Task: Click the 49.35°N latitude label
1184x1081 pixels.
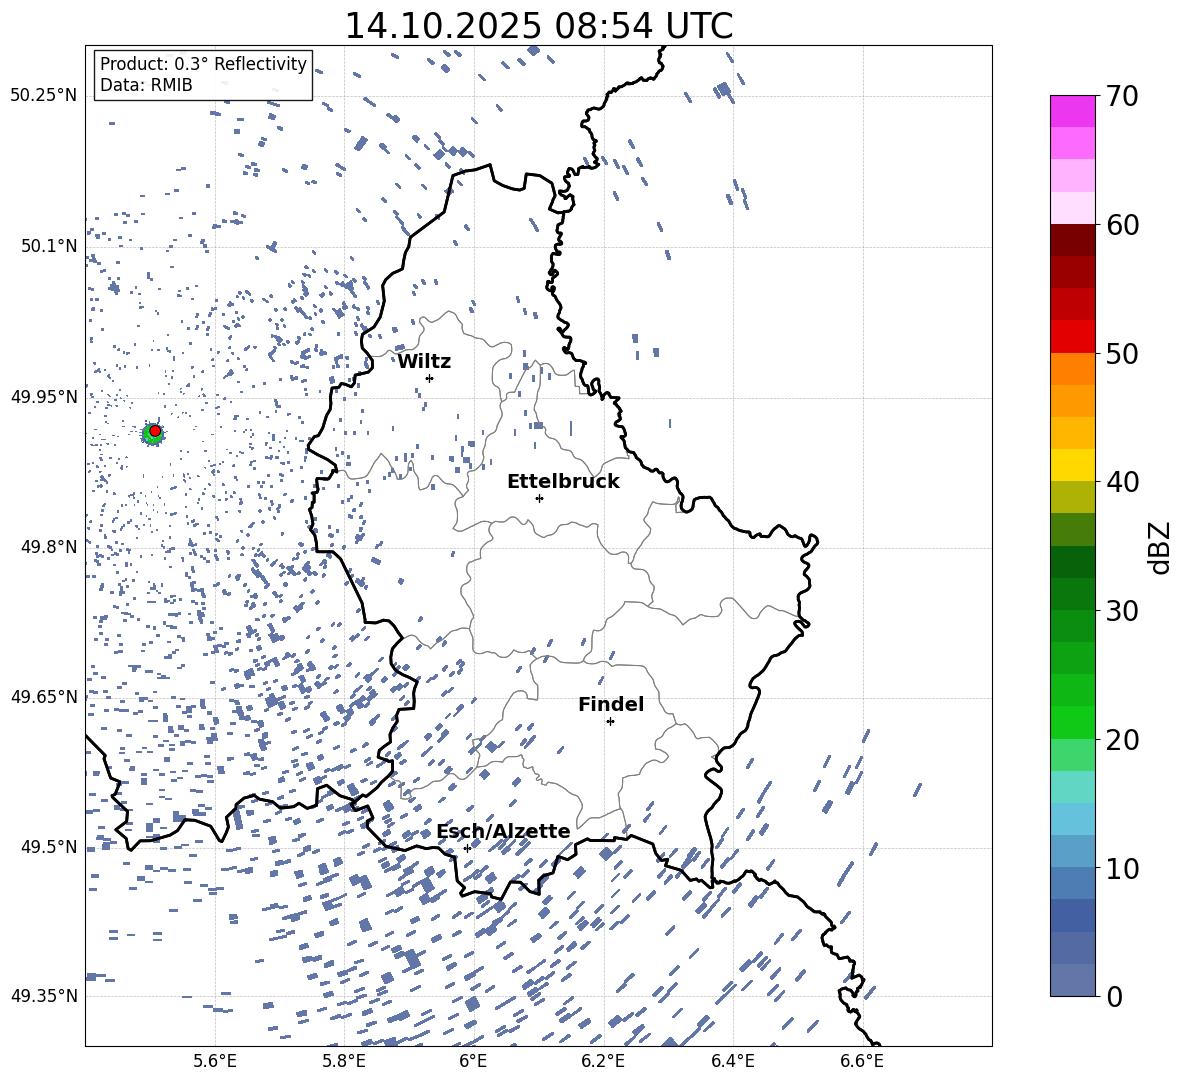Action: pyautogui.click(x=44, y=996)
